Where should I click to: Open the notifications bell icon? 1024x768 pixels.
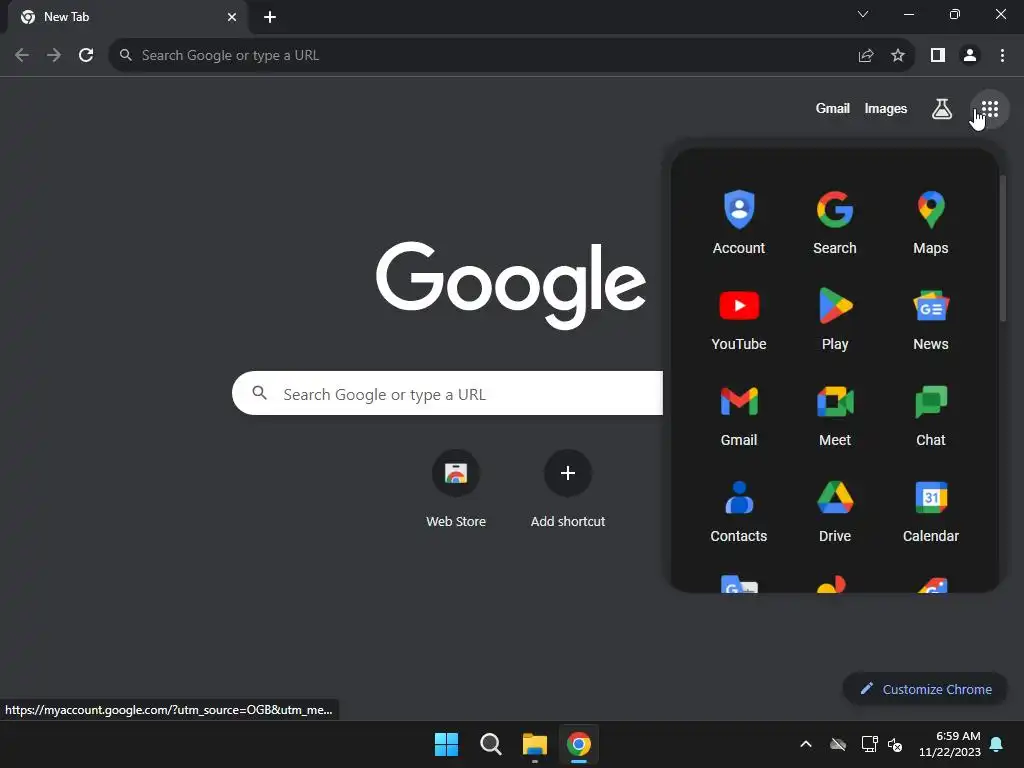(997, 744)
